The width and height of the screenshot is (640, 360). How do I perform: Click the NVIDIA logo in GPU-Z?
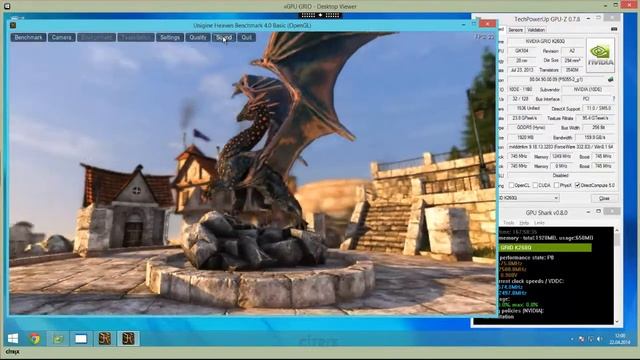[x=600, y=56]
